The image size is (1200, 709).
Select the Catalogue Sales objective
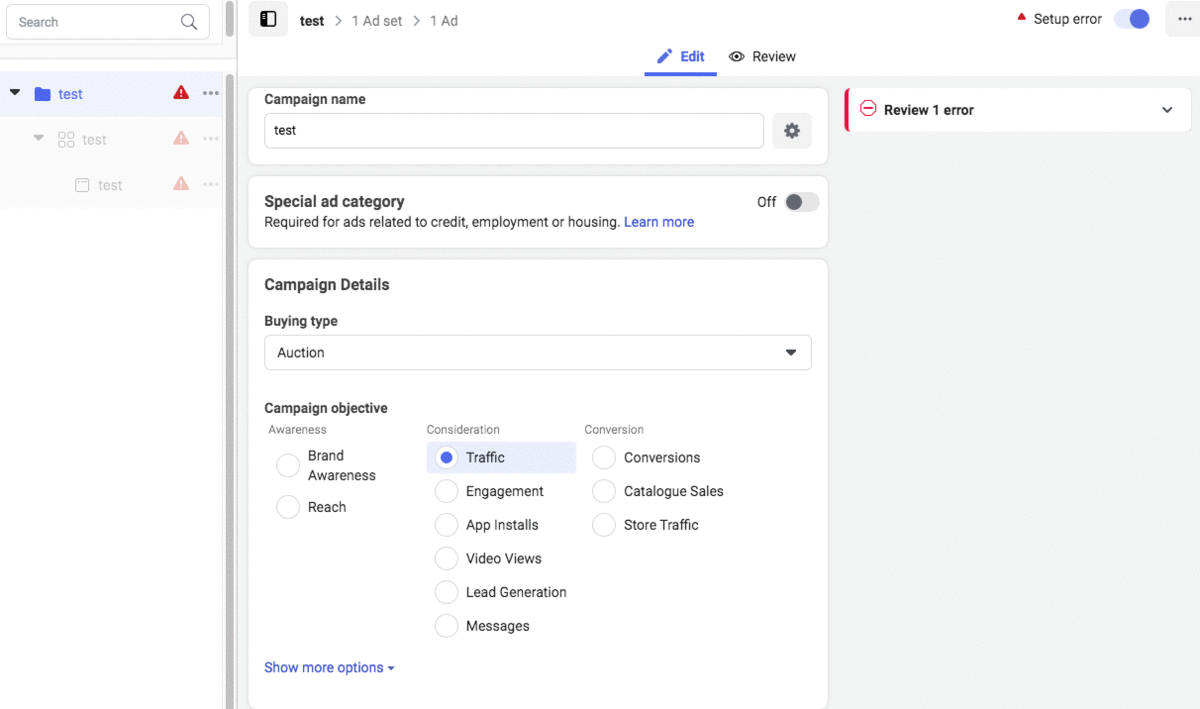[604, 491]
